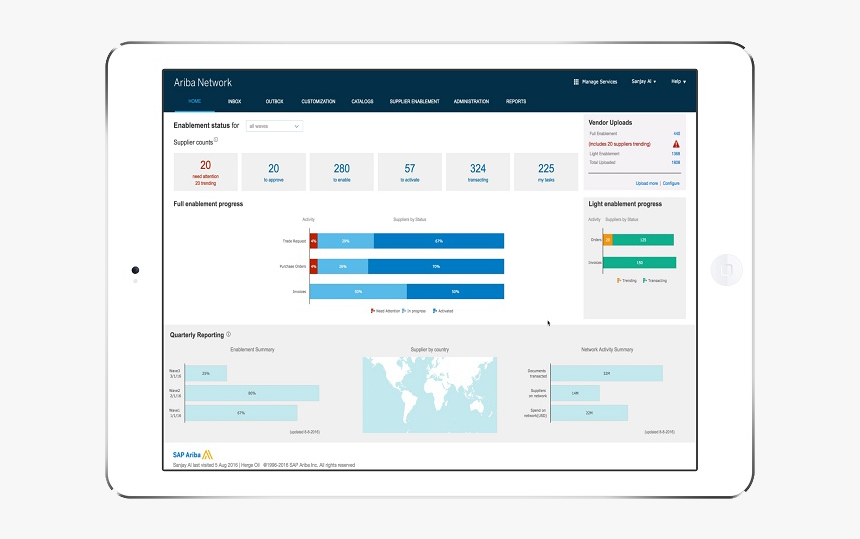Open the 'all waves' enablement dropdown
Viewport: 860px width, 539px height.
[274, 126]
